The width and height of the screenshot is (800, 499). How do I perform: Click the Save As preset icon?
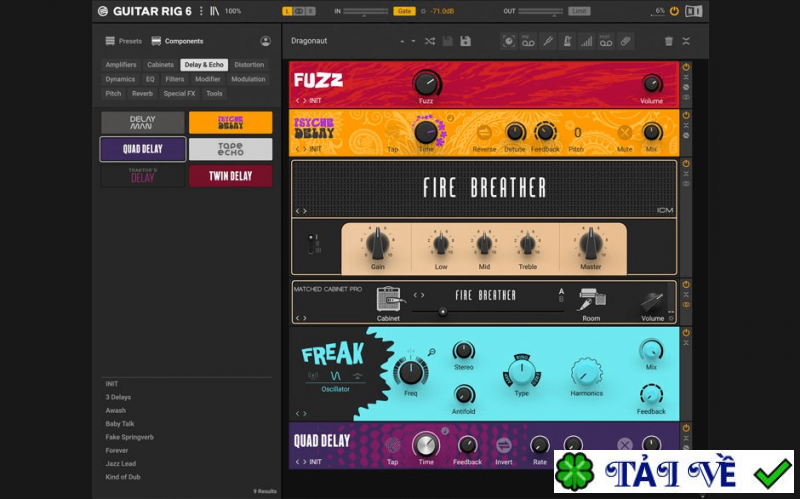(x=465, y=41)
